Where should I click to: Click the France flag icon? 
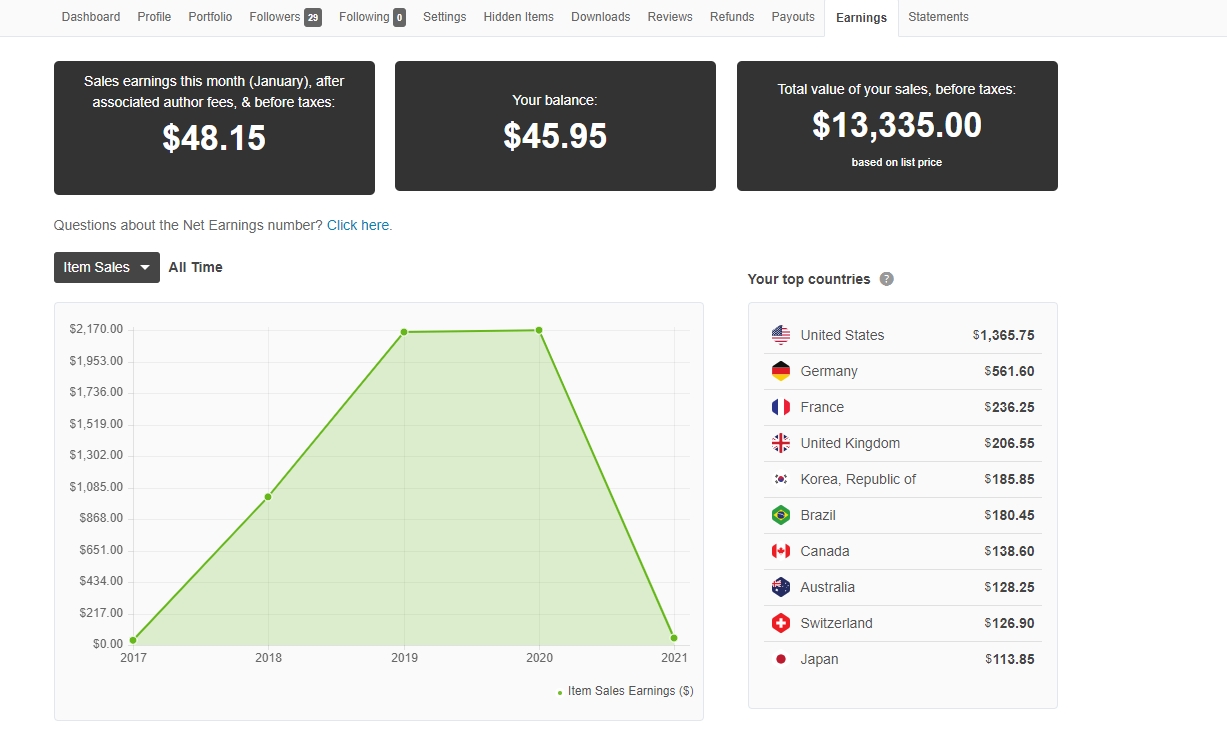click(781, 407)
